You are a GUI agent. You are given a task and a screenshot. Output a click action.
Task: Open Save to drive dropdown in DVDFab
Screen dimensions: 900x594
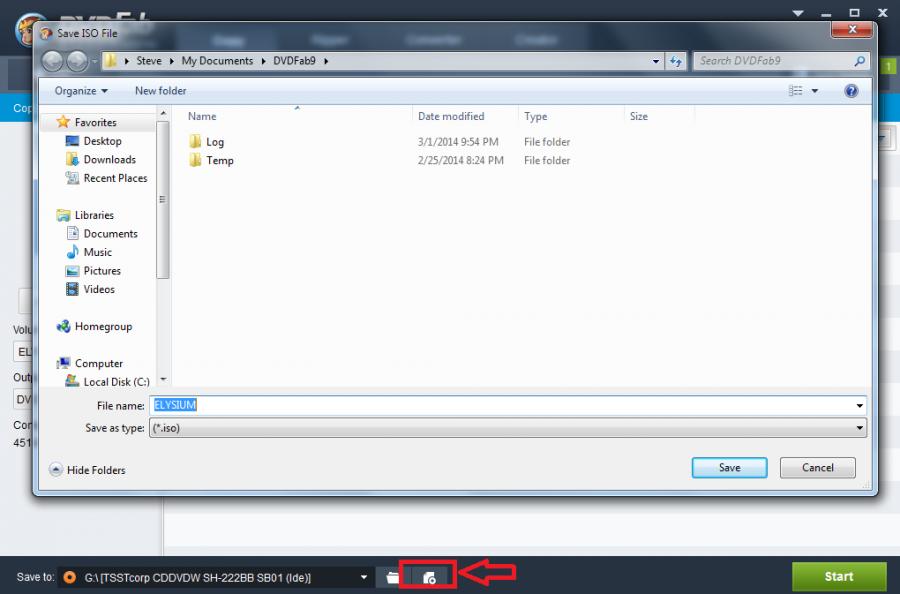pos(363,577)
